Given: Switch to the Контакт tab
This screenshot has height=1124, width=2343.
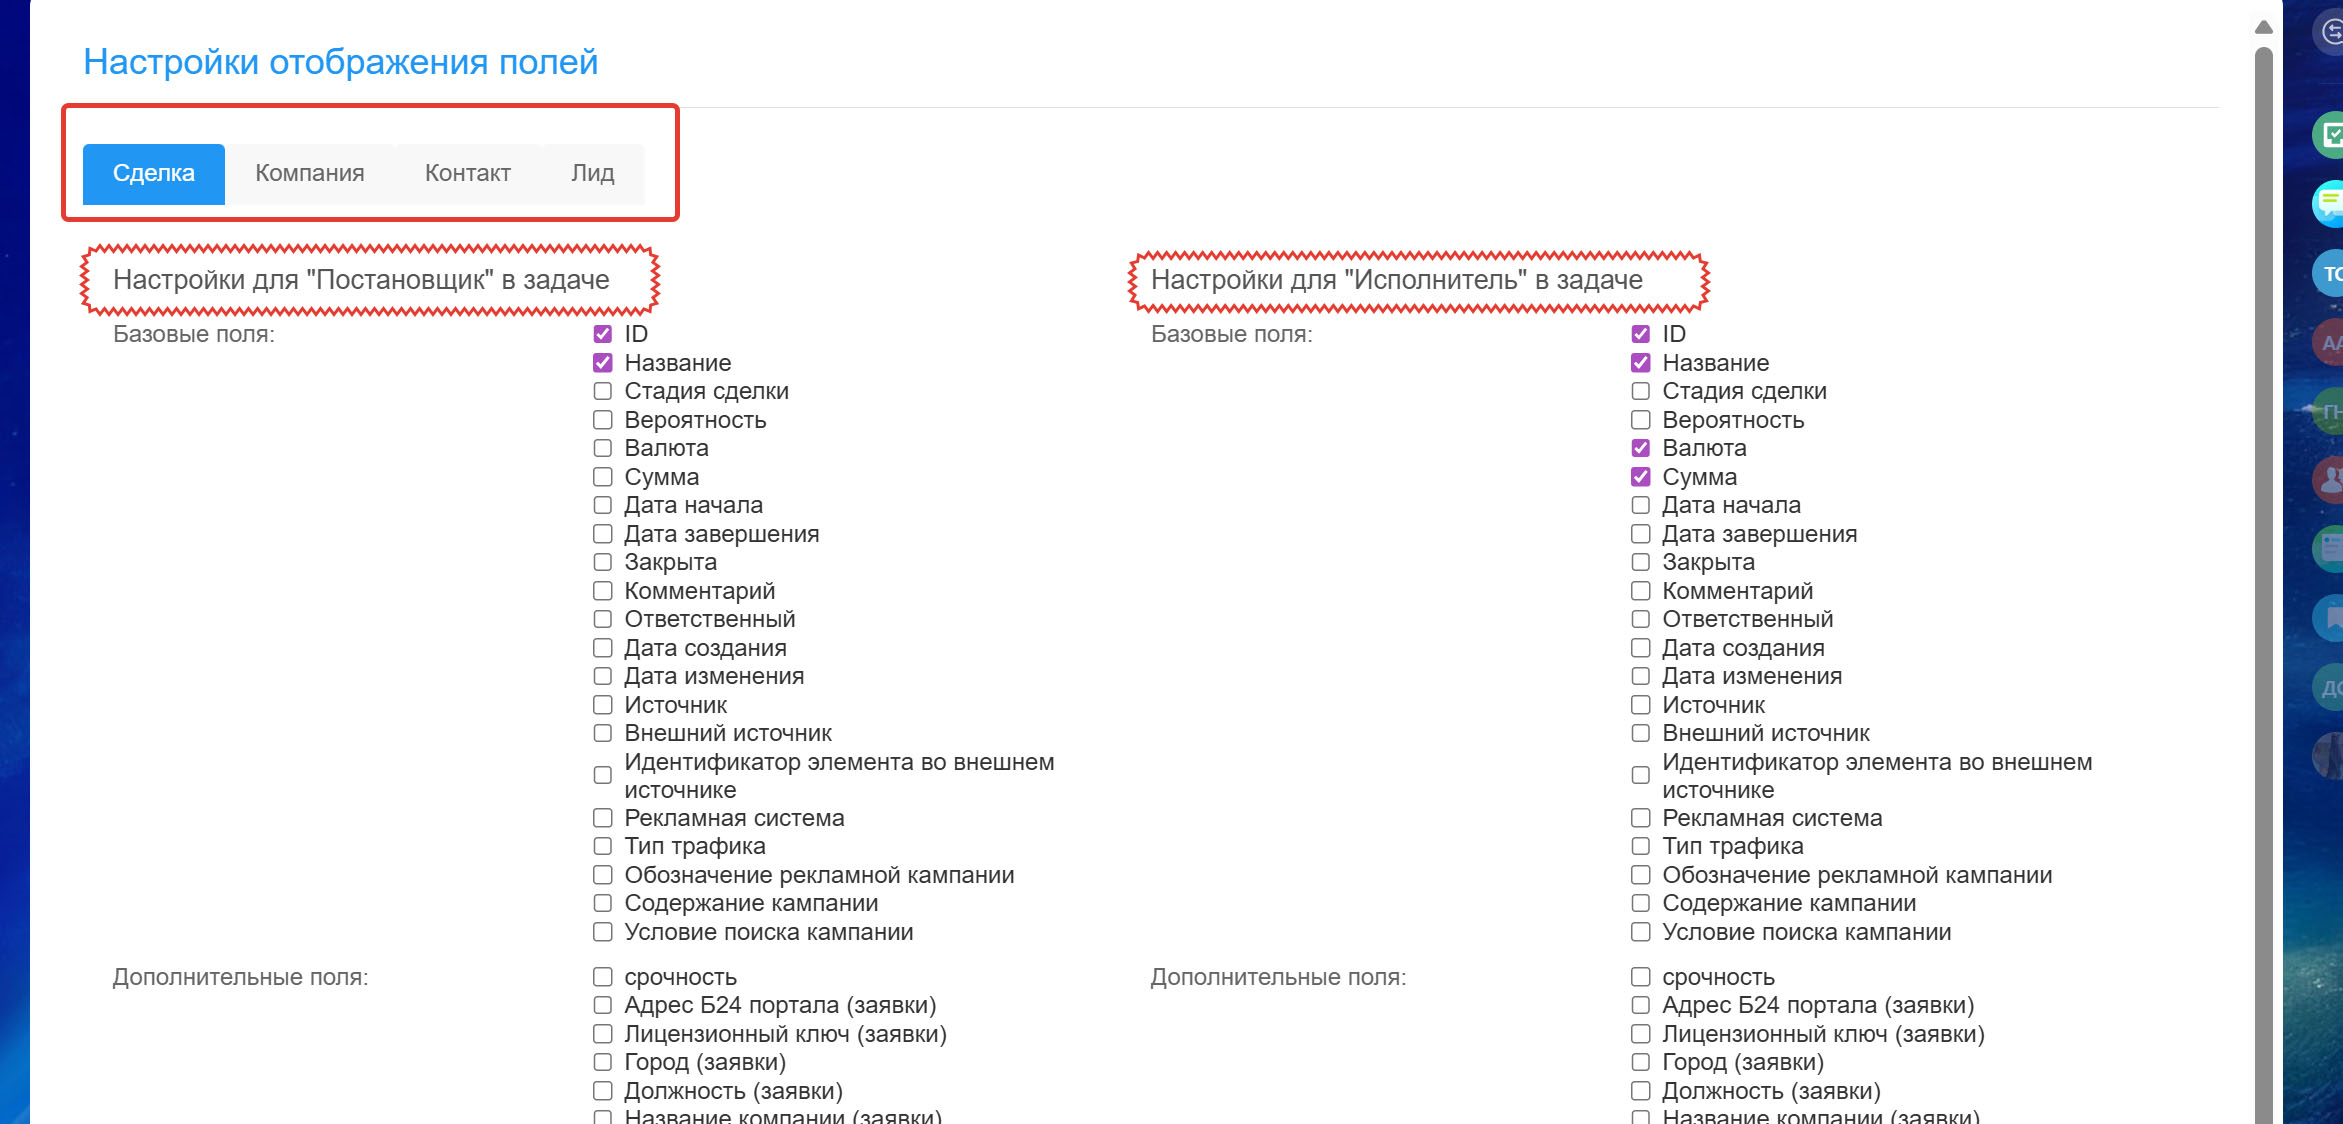Looking at the screenshot, I should (467, 174).
